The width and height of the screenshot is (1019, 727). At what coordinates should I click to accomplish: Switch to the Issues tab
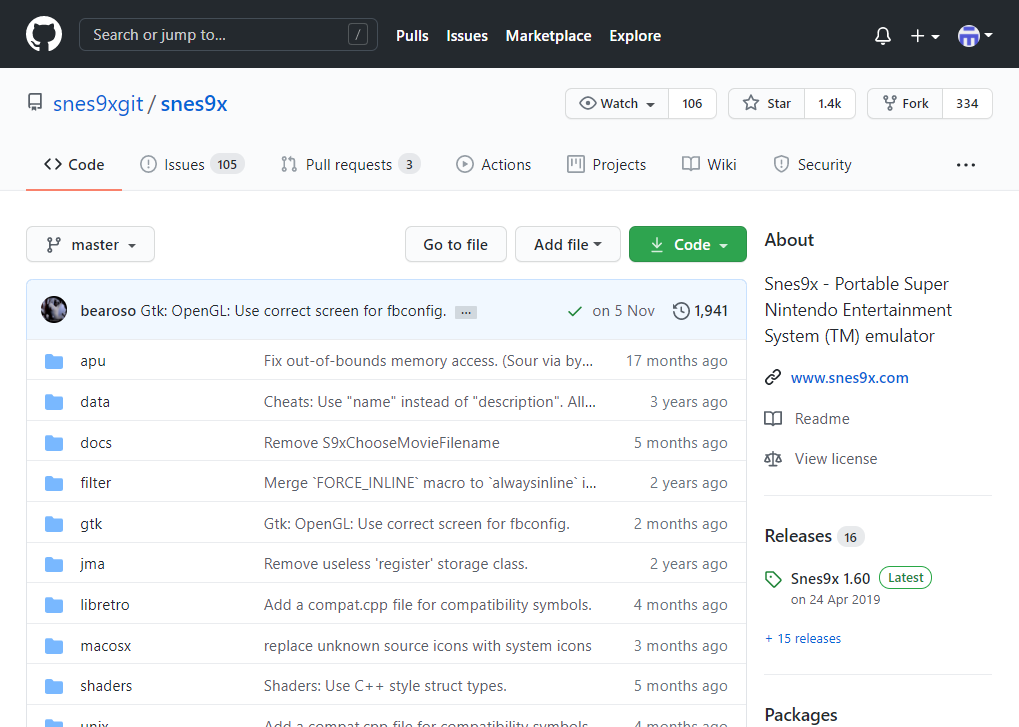pos(192,165)
